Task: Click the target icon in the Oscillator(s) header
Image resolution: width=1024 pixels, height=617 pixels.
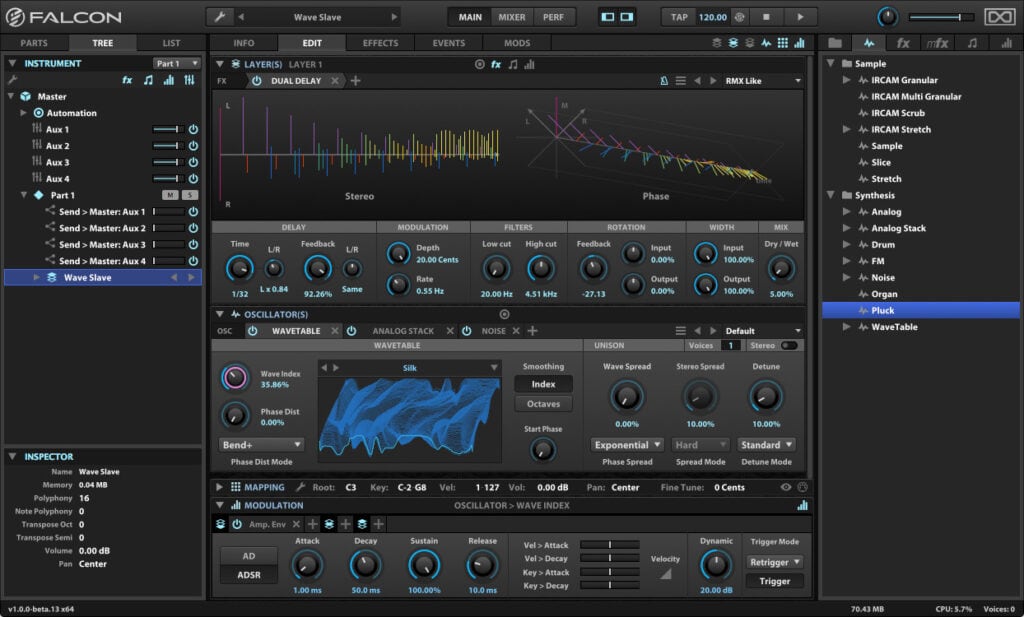Action: point(504,314)
